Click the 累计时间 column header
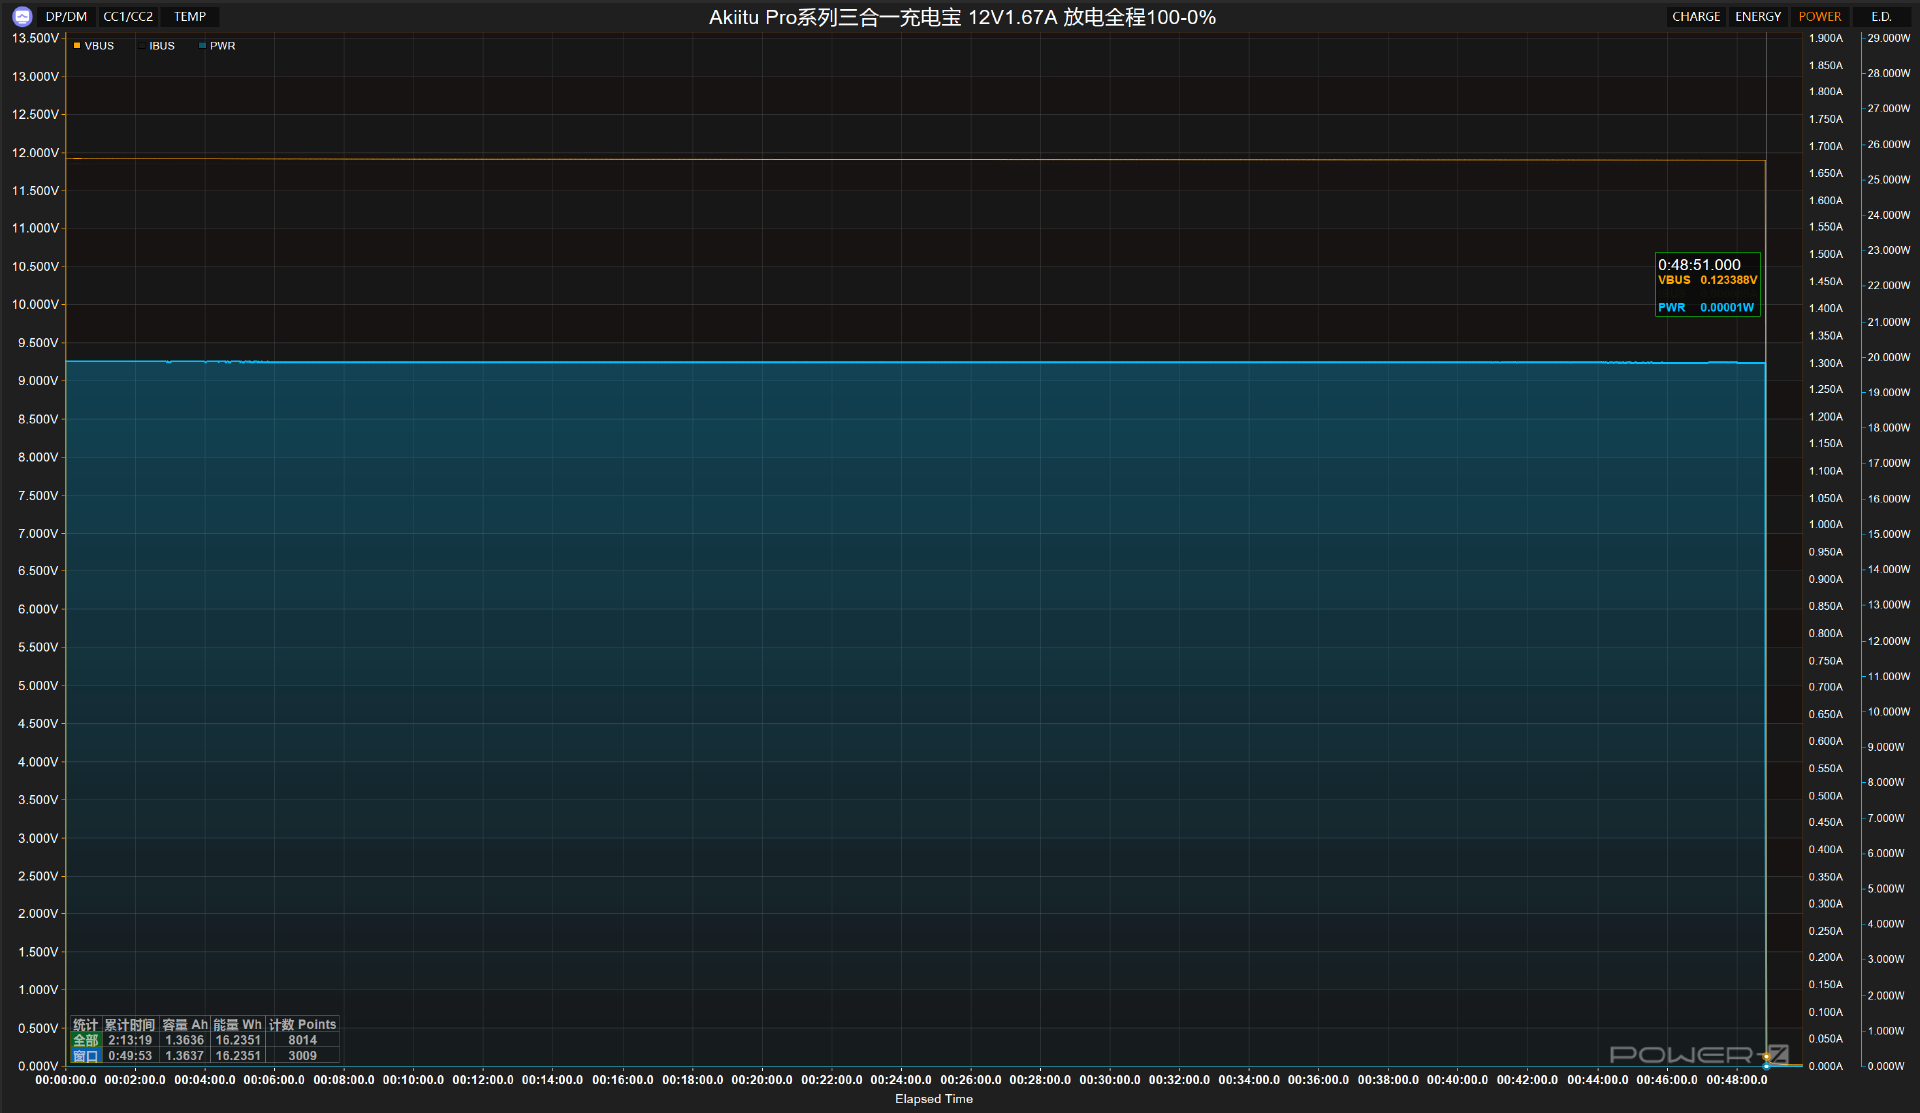This screenshot has height=1113, width=1920. click(130, 1025)
